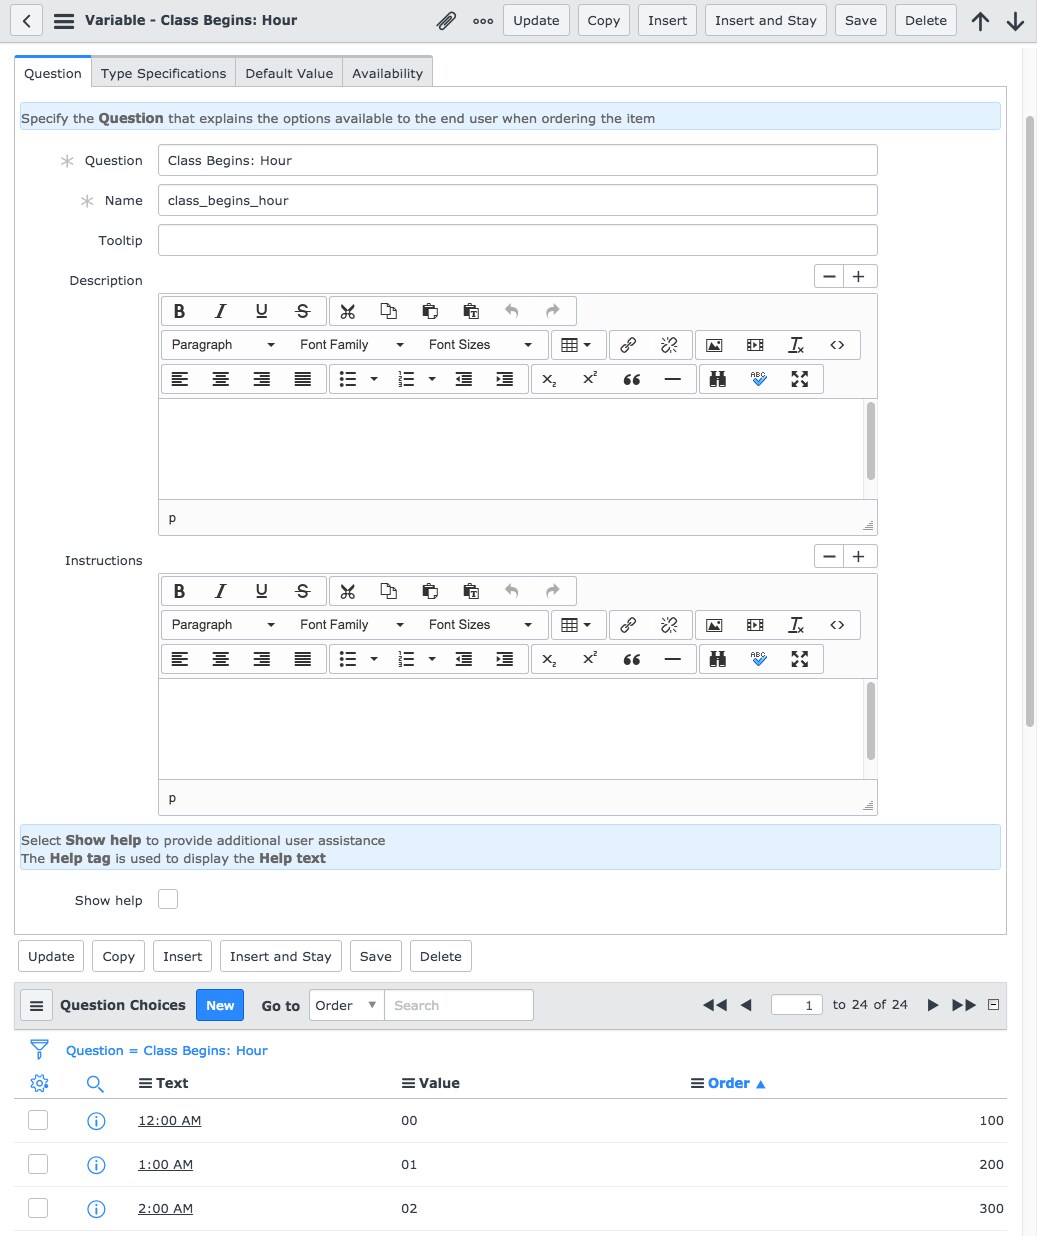Click the Update button in header
1038x1236 pixels.
pos(536,21)
